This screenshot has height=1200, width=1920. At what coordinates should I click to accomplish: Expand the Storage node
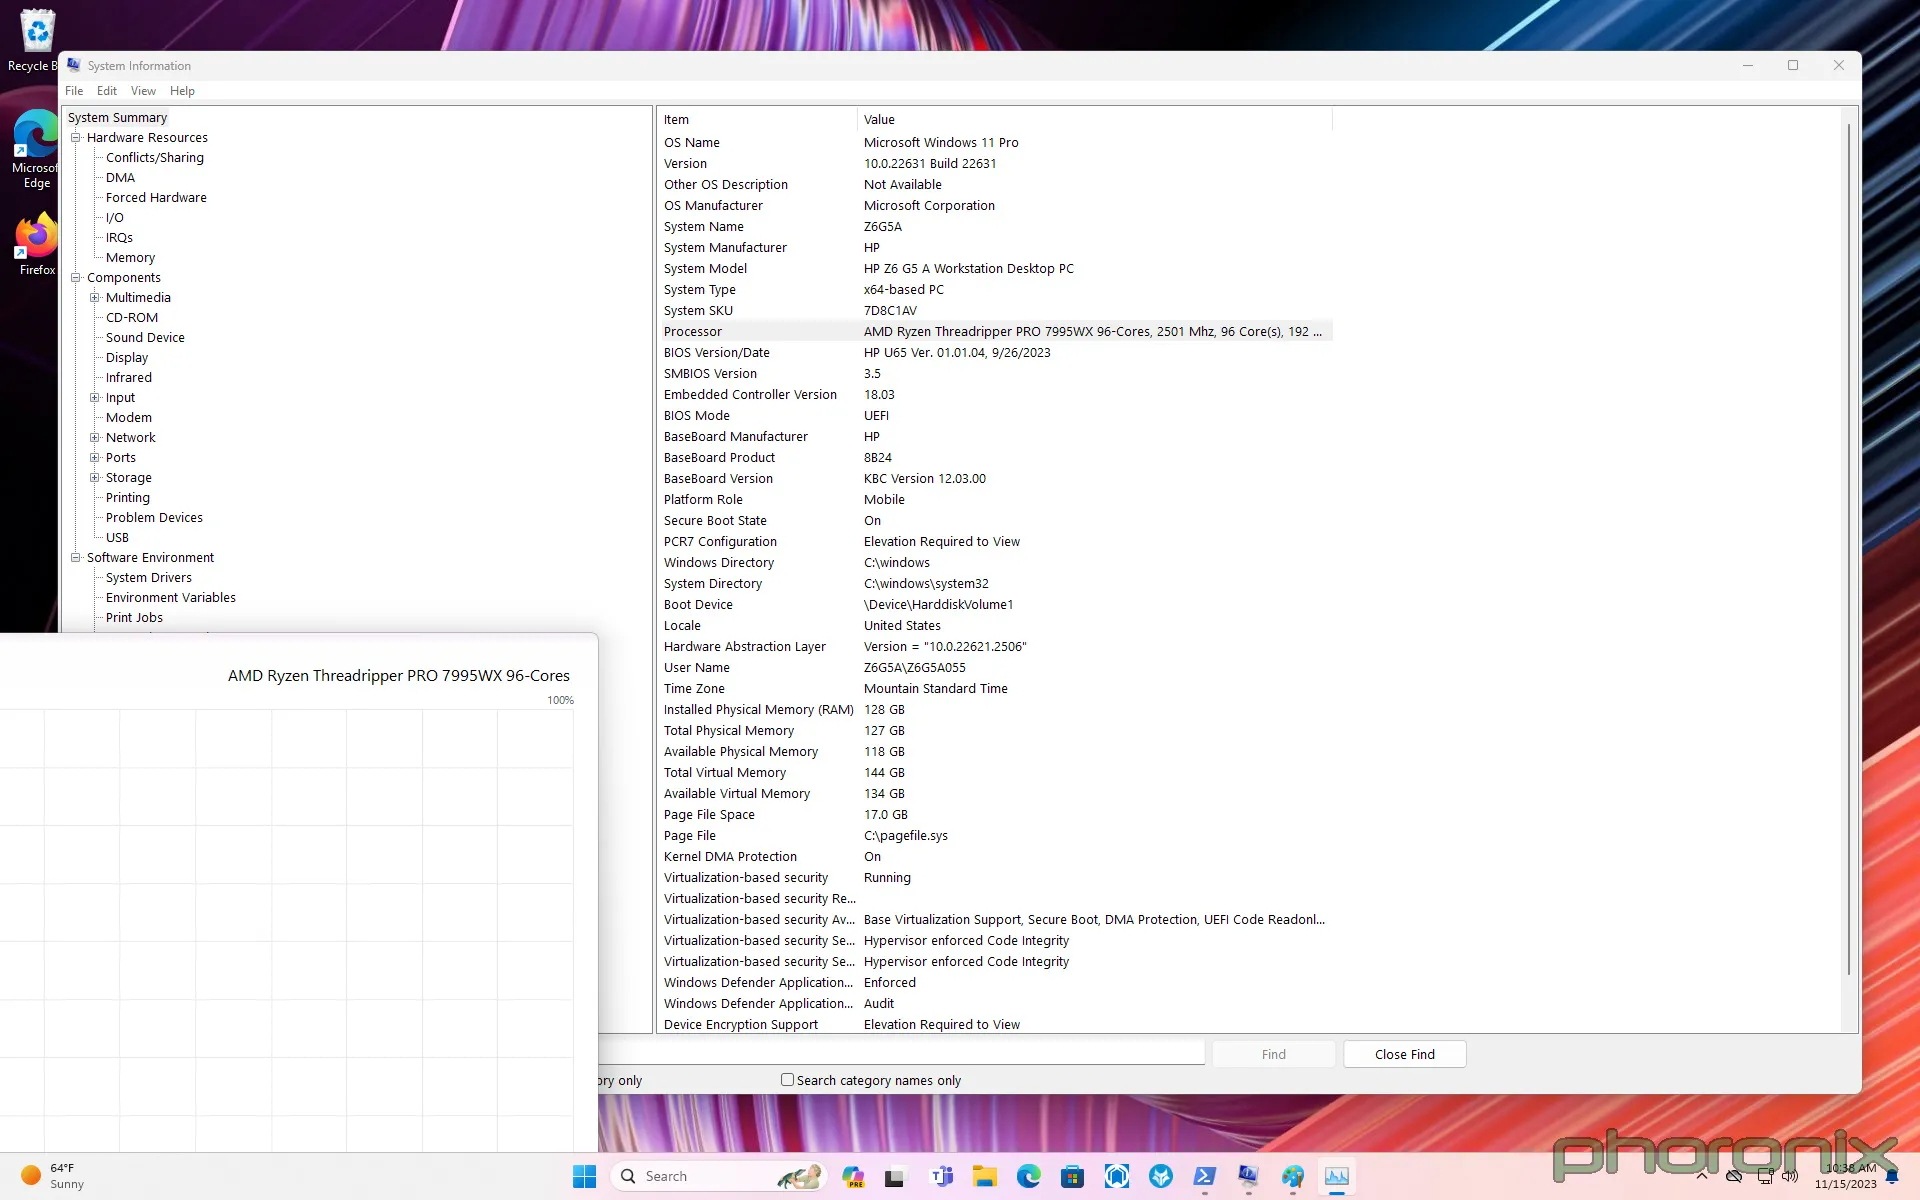(x=95, y=477)
